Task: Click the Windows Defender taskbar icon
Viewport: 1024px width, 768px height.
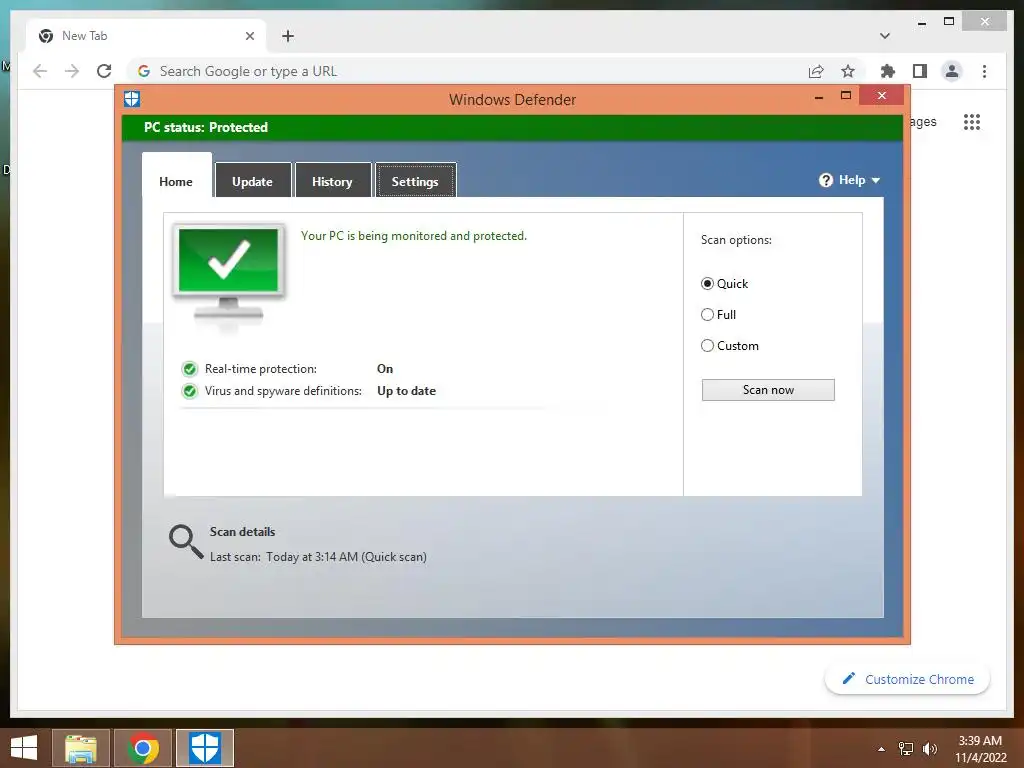Action: coord(204,748)
